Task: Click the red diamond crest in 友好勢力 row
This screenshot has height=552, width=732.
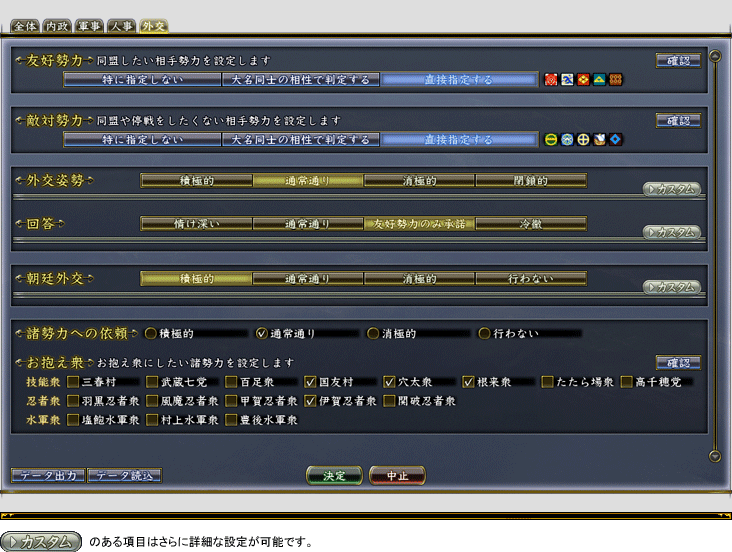Action: click(583, 80)
